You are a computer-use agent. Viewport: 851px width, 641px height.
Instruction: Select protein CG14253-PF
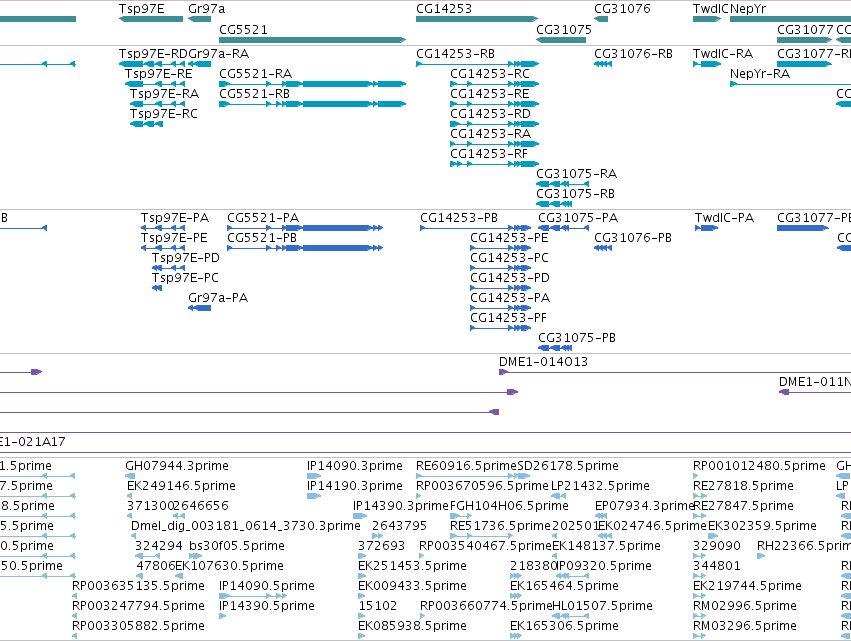[500, 328]
